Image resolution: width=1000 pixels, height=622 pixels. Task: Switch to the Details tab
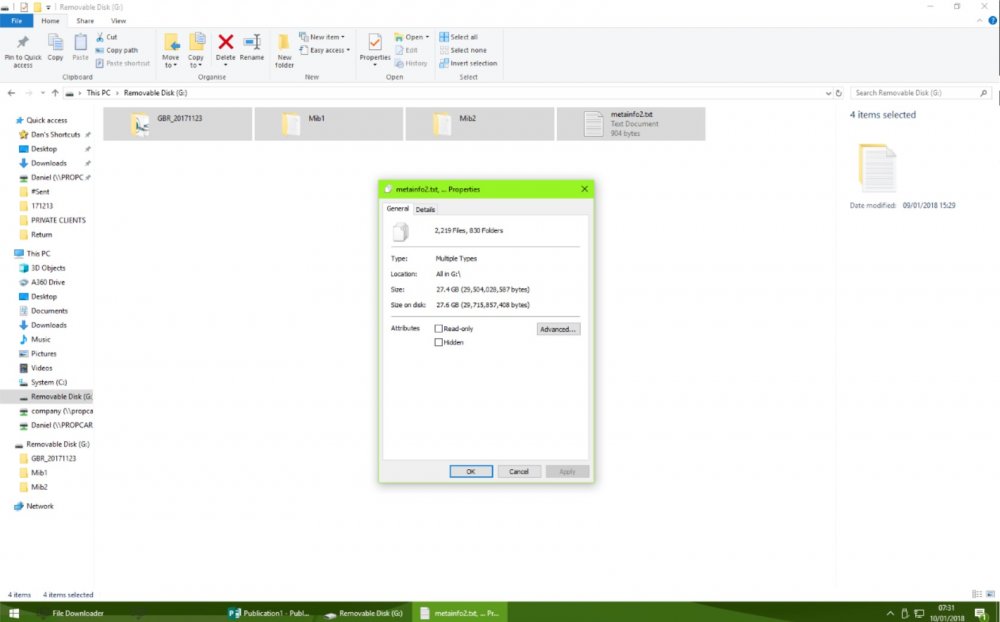coord(425,209)
